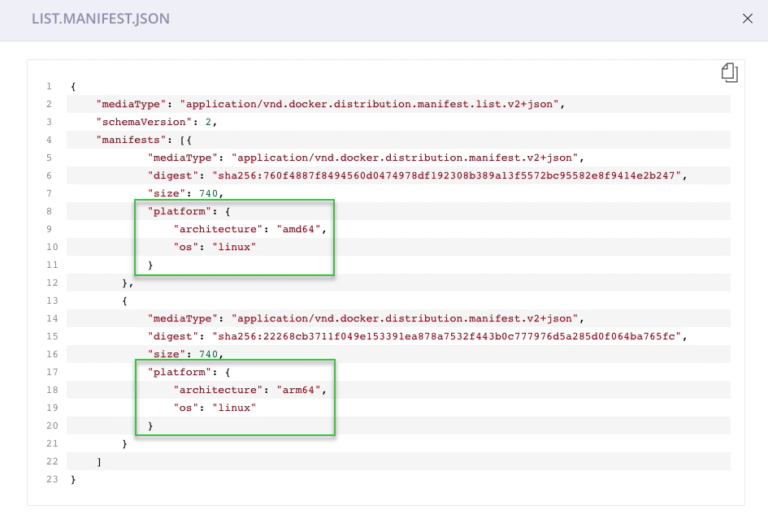Click line number 1 in the gutter

coord(48,86)
